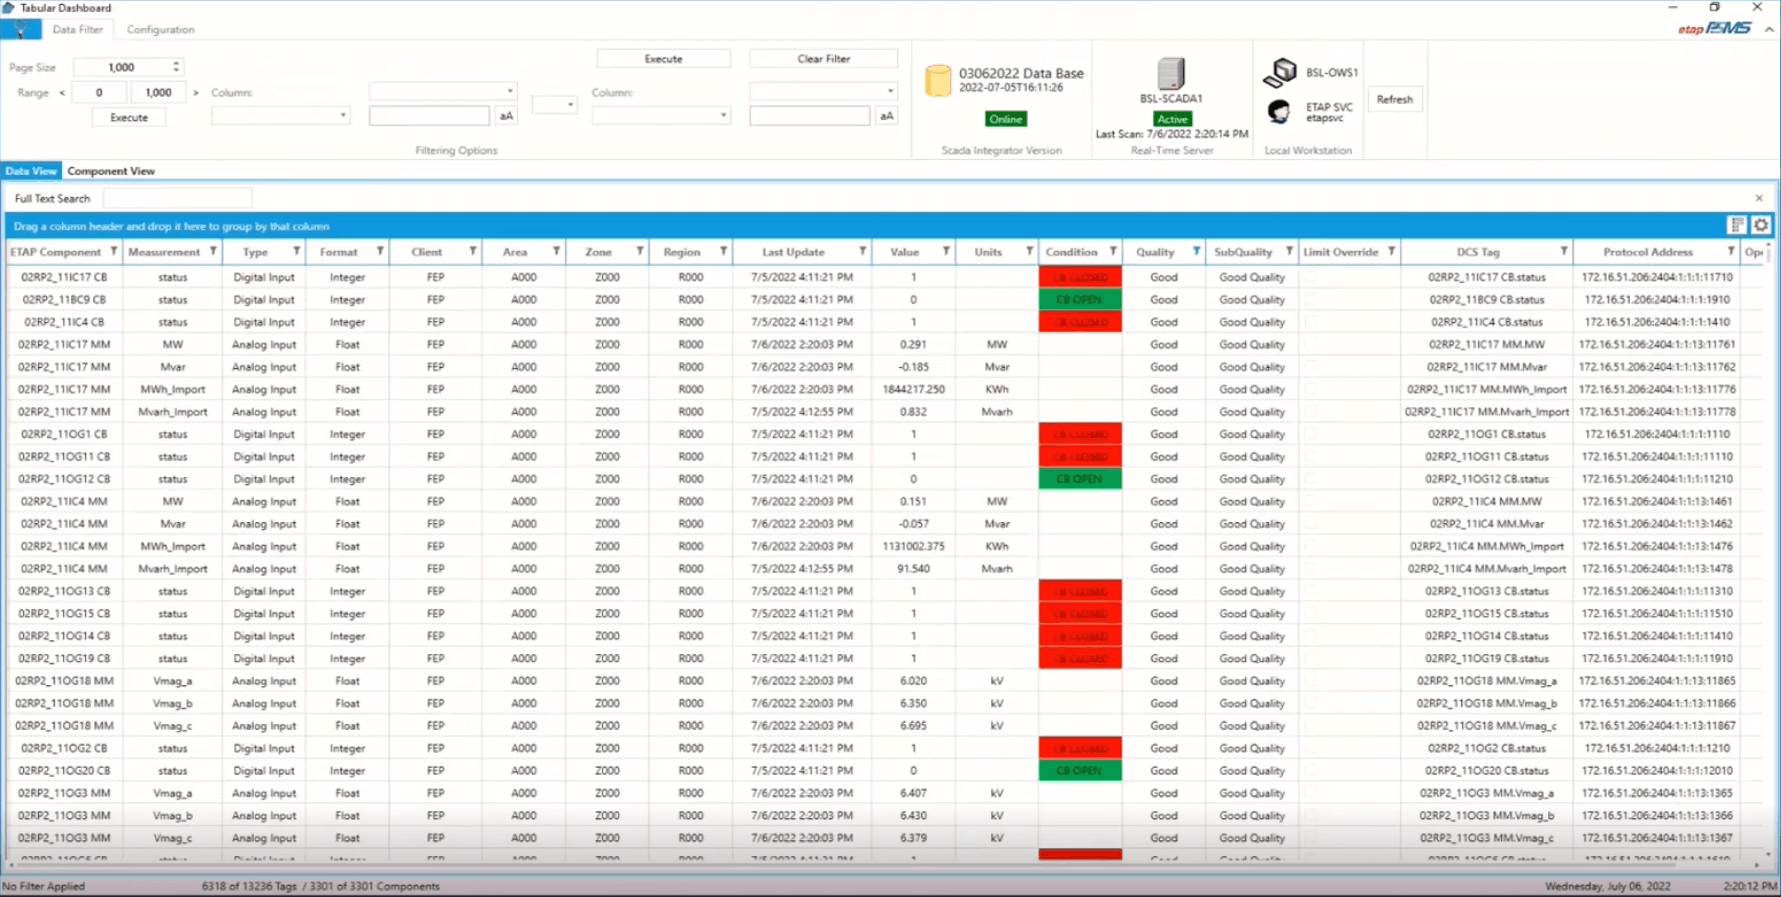1781x897 pixels.
Task: Open filter icon on Quality column
Action: [x=1196, y=252]
